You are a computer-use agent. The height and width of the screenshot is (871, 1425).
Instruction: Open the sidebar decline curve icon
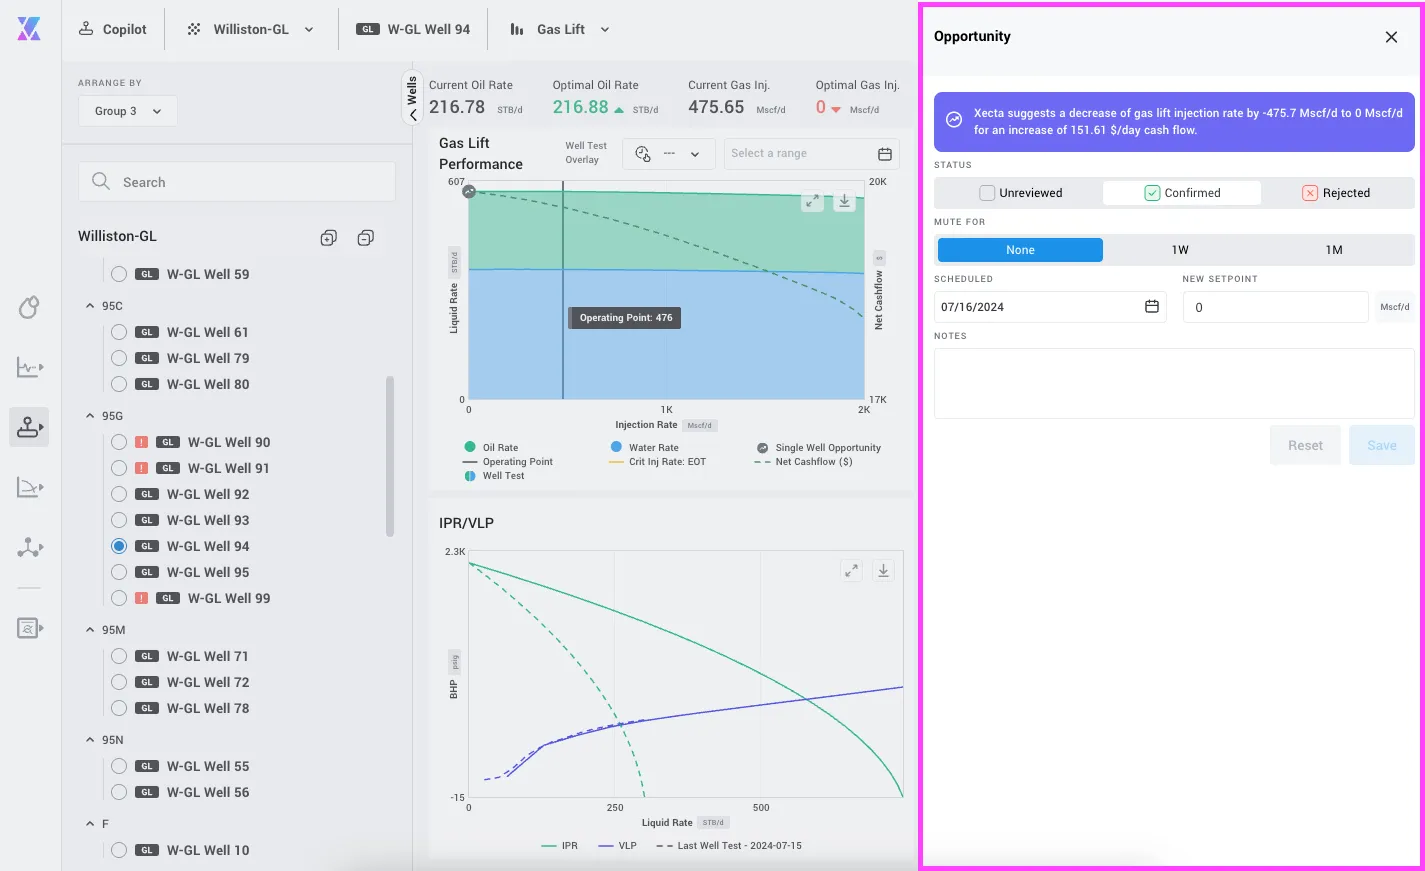pos(29,487)
